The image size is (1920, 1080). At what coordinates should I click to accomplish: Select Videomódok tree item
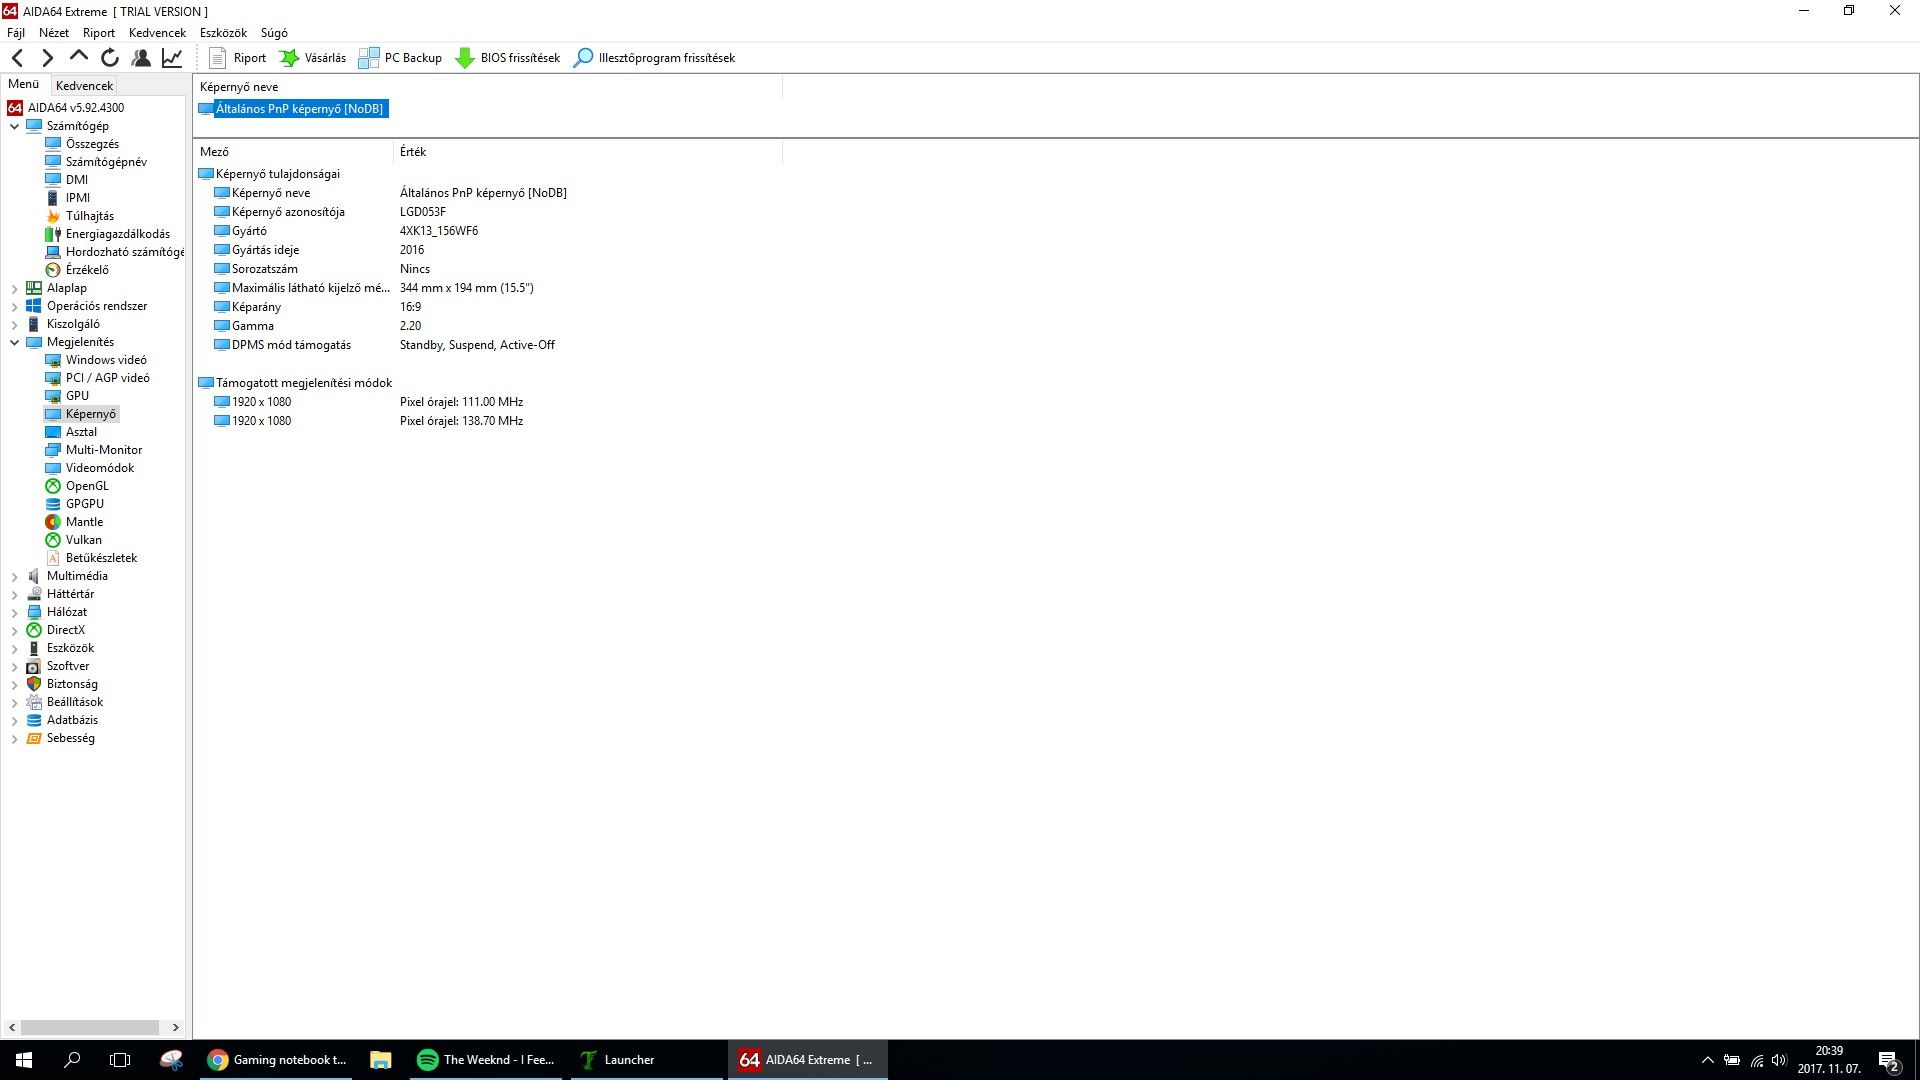click(100, 468)
